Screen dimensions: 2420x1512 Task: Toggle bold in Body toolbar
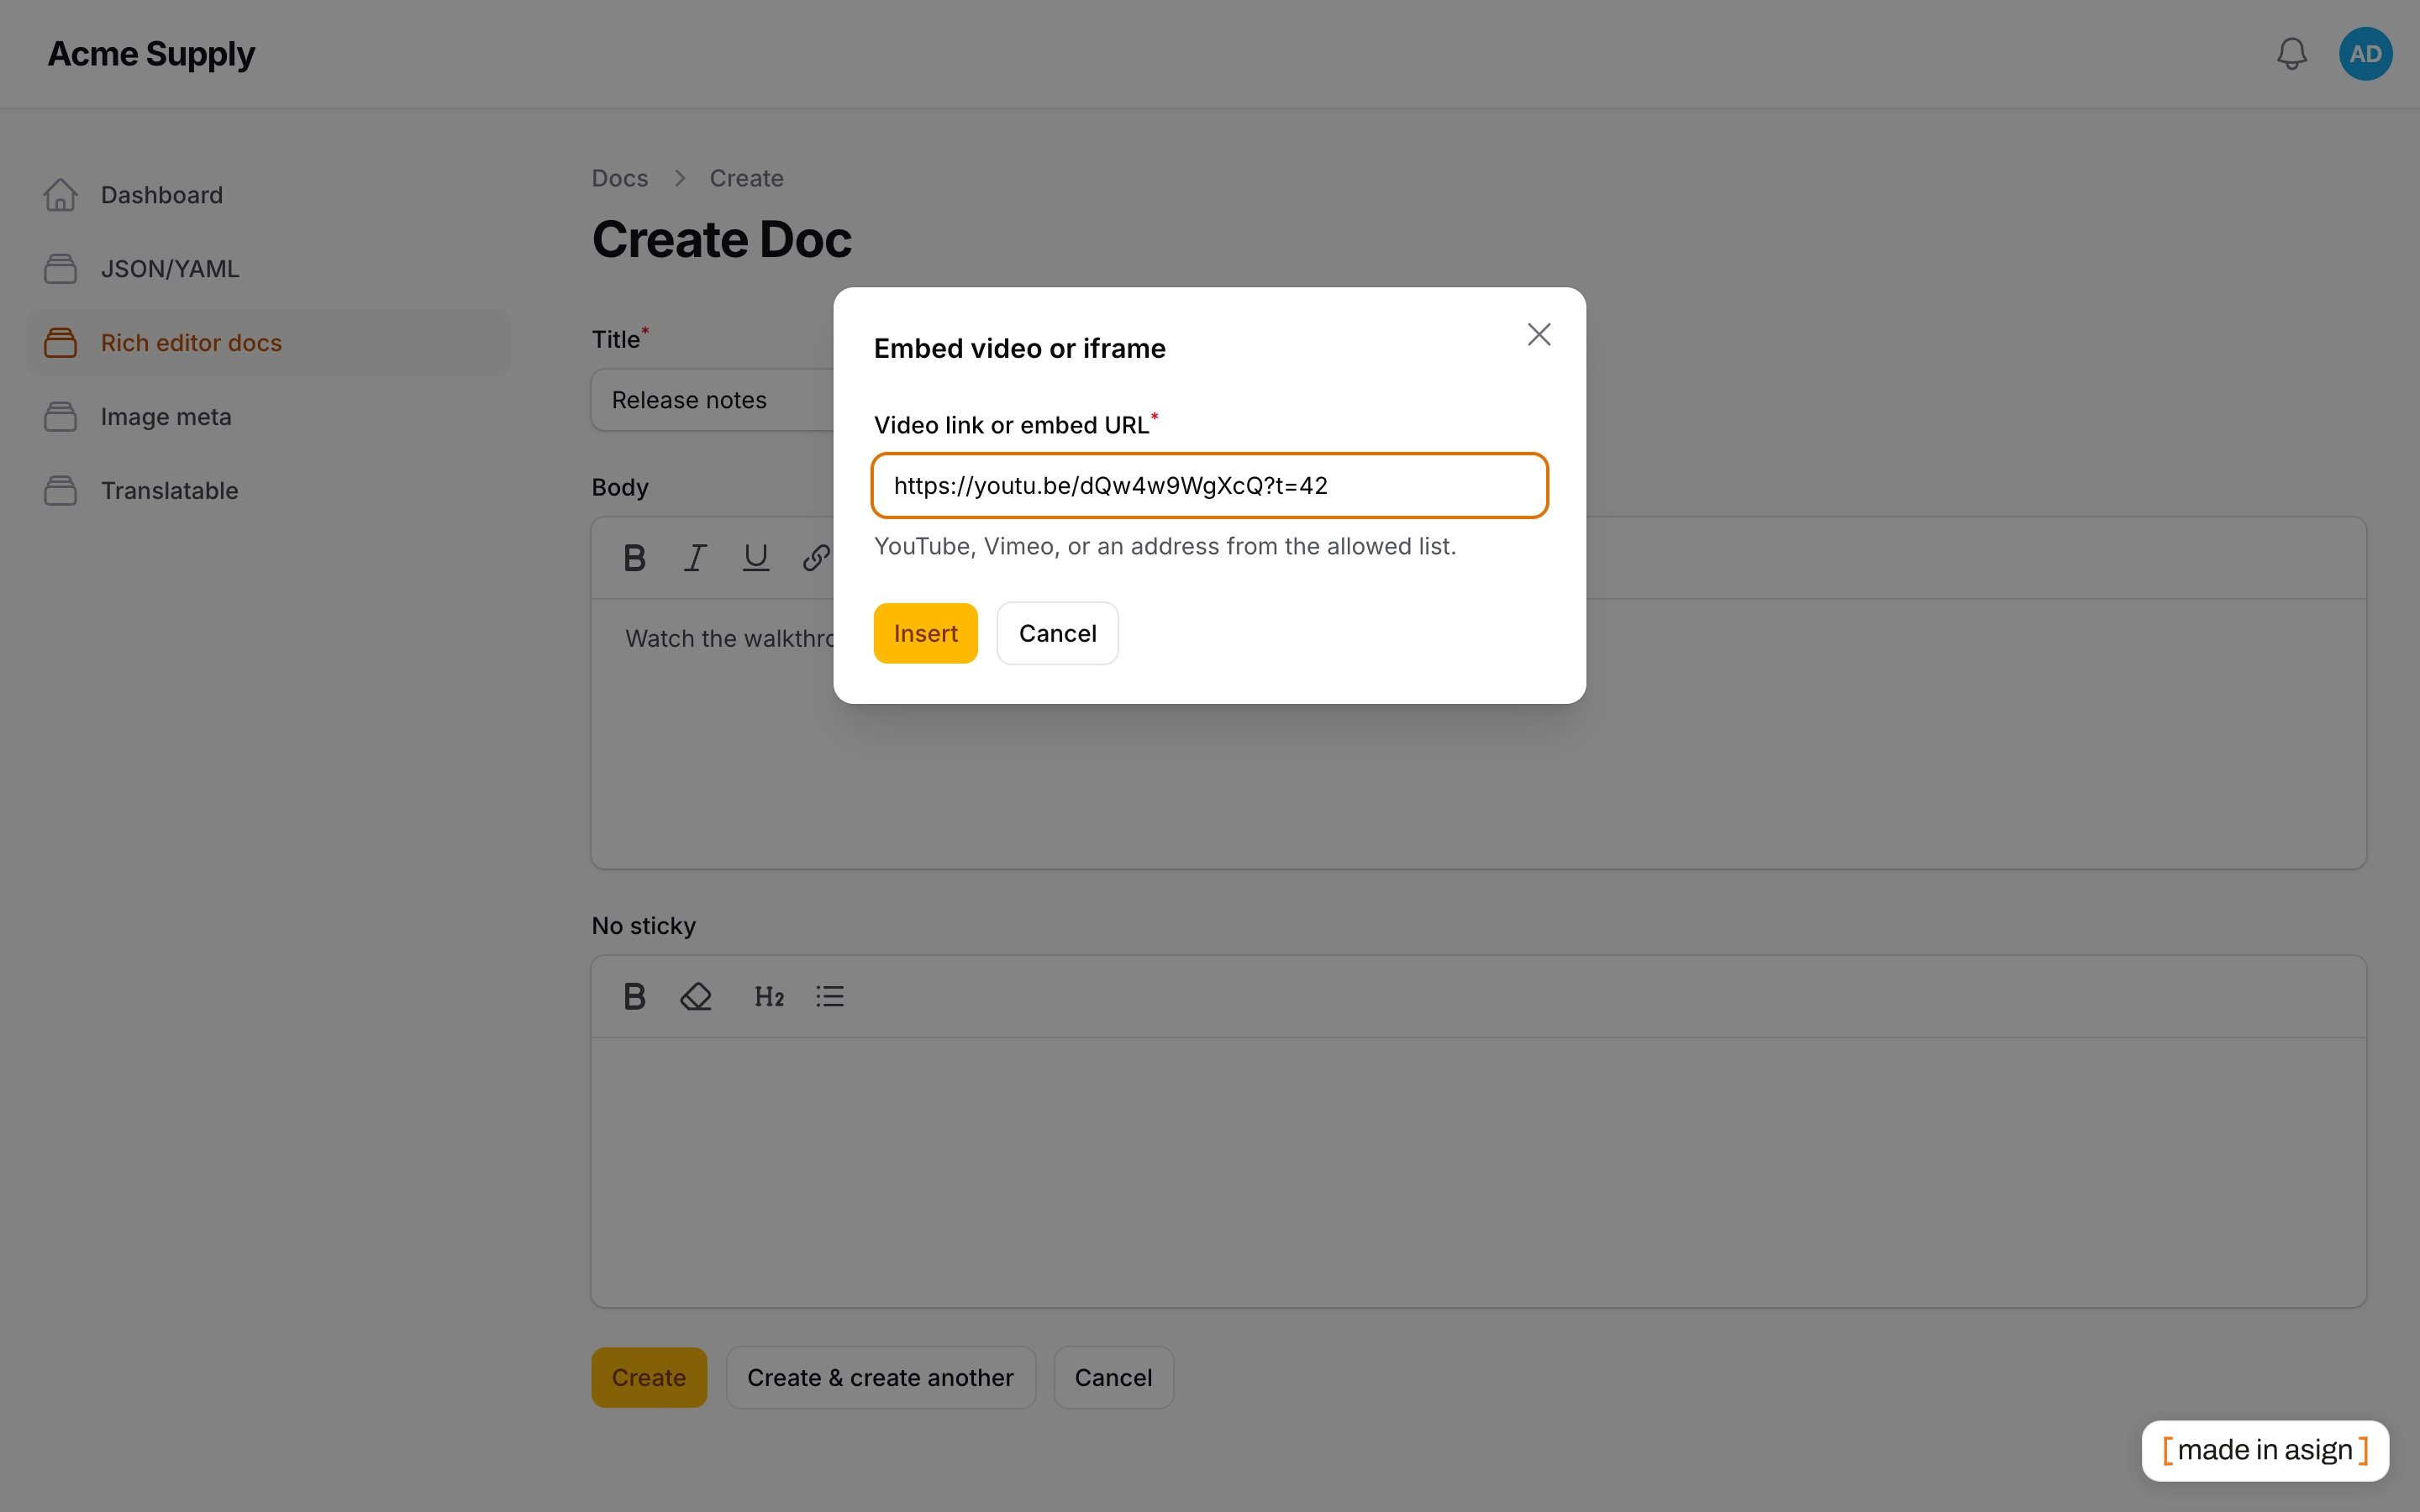[x=634, y=558]
